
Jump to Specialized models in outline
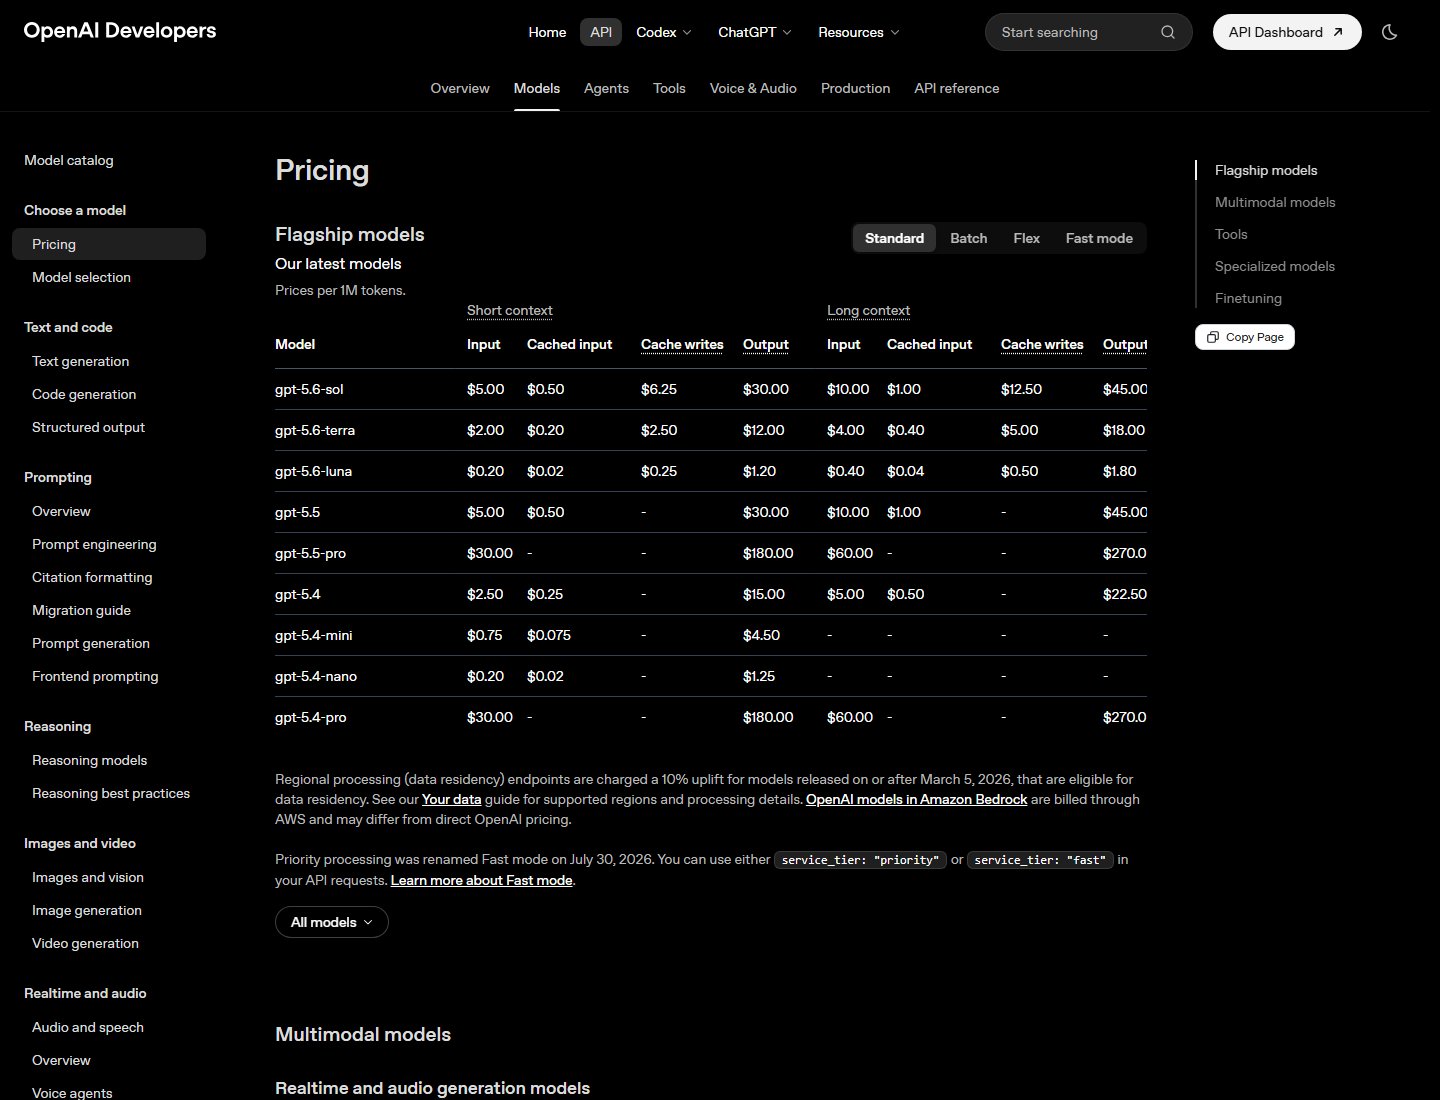click(1275, 266)
